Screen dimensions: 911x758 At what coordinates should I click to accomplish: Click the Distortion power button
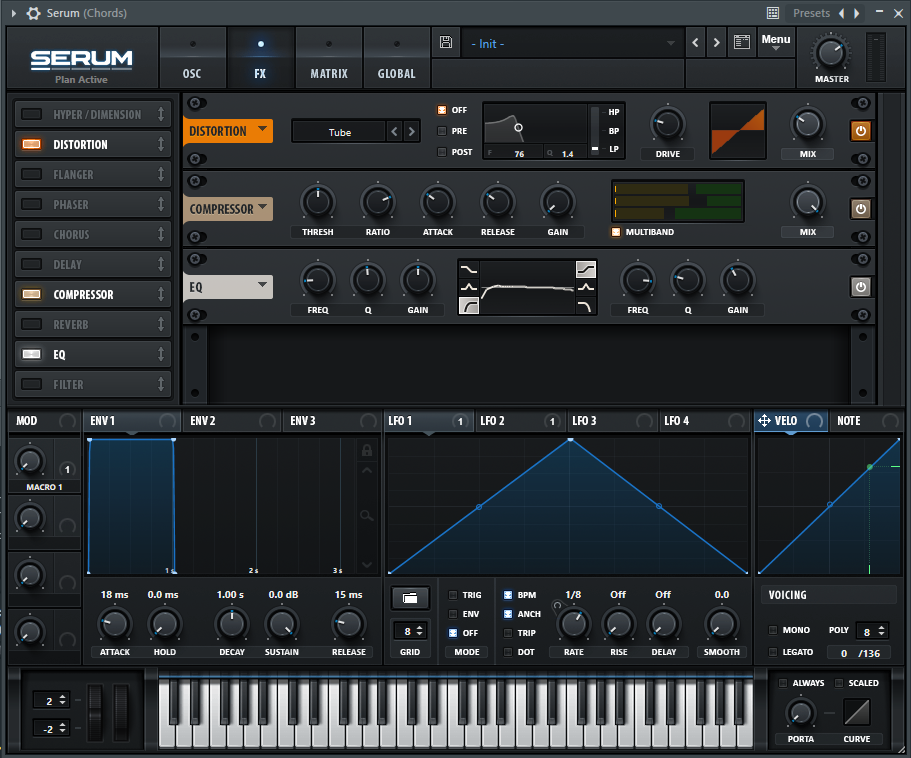[860, 131]
